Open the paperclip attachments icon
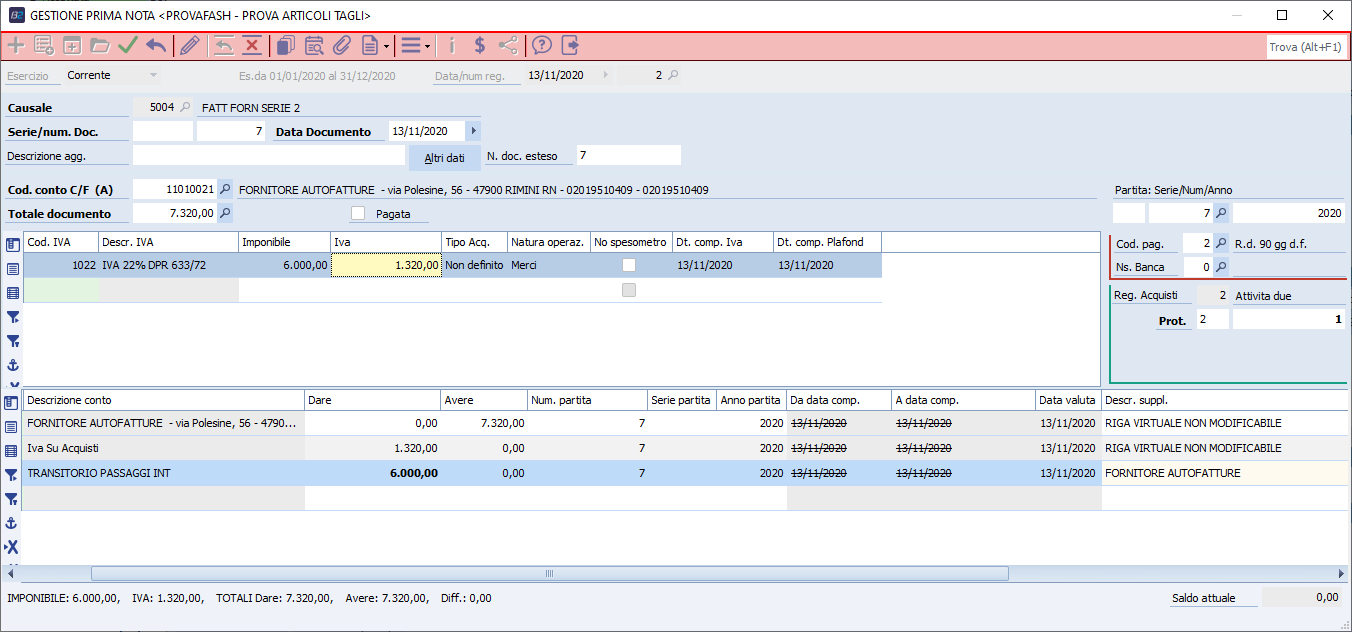 [x=342, y=45]
